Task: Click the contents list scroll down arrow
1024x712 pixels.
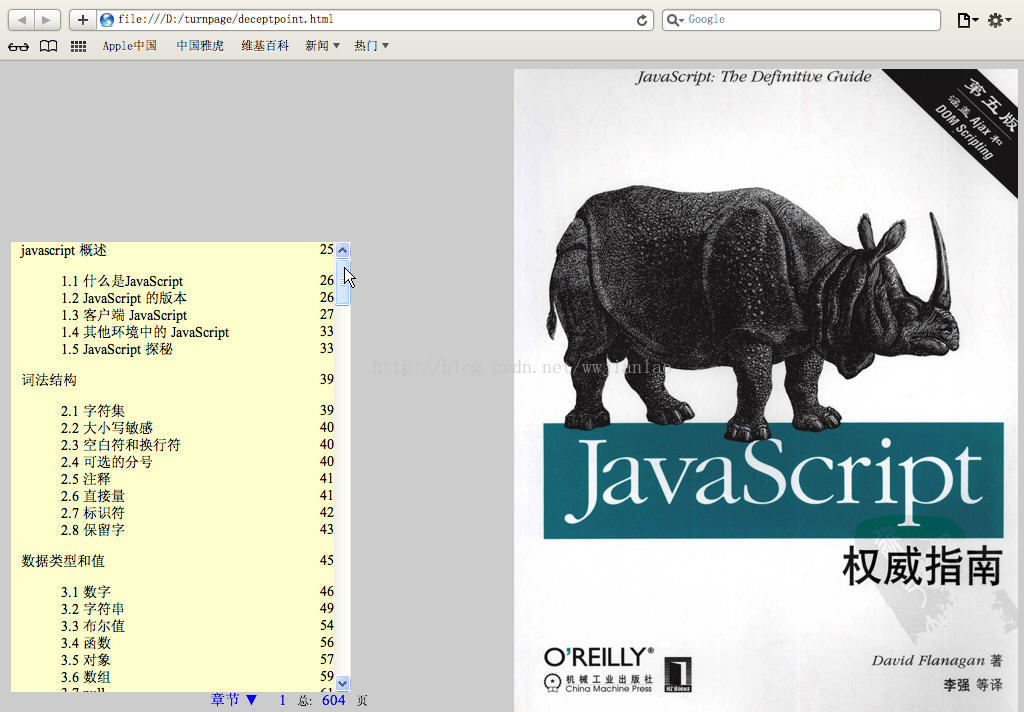Action: coord(342,683)
